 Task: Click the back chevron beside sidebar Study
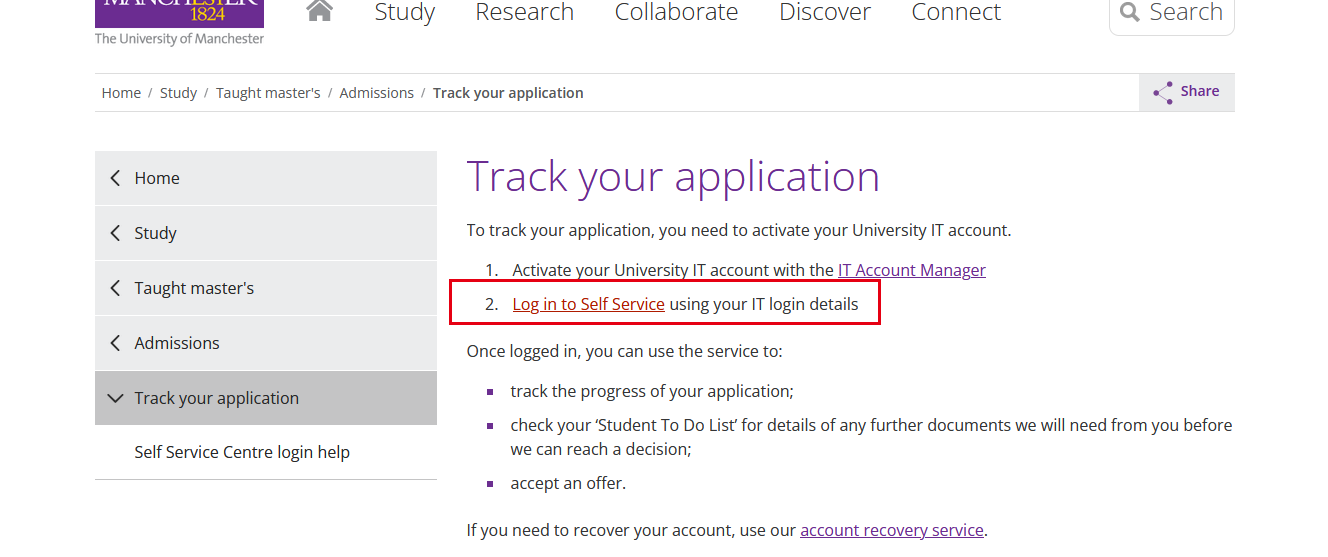pyautogui.click(x=115, y=233)
